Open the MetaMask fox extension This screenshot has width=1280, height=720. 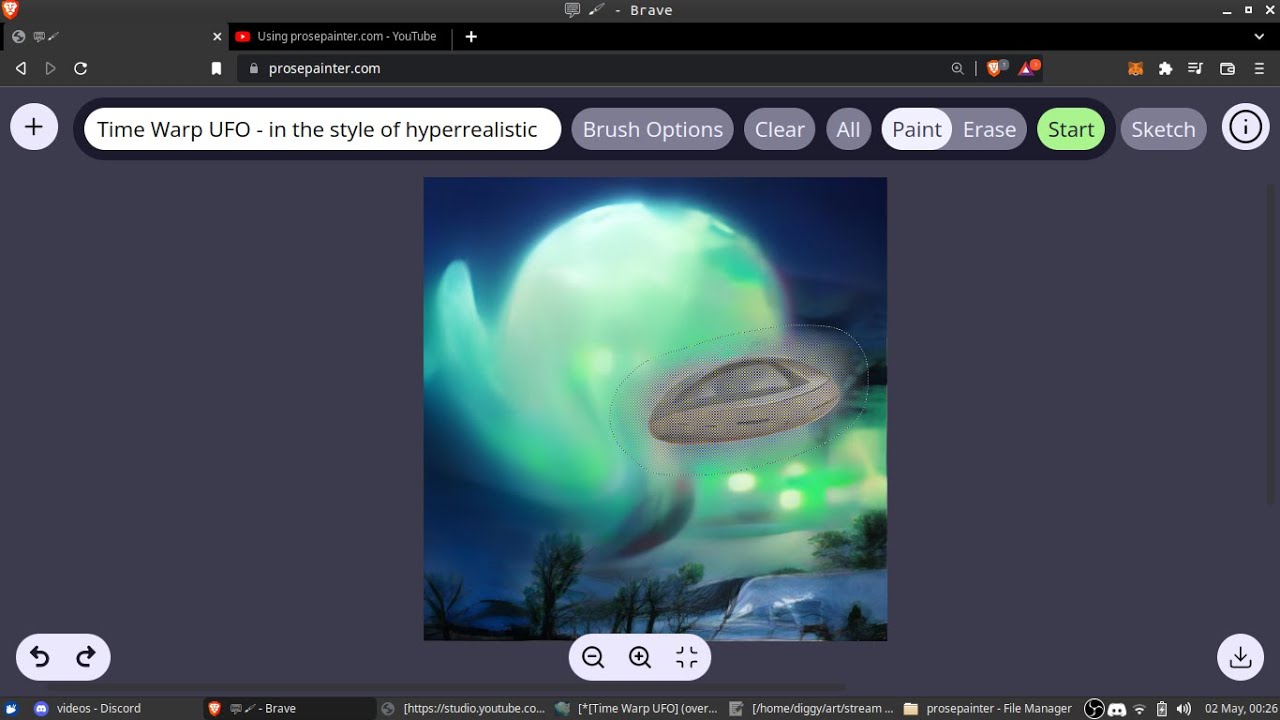coord(1136,68)
